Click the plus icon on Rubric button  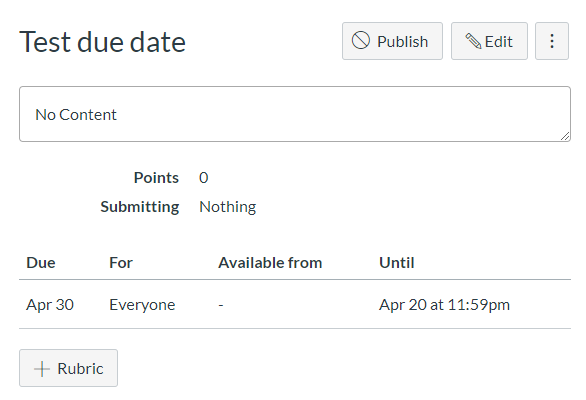(x=41, y=369)
